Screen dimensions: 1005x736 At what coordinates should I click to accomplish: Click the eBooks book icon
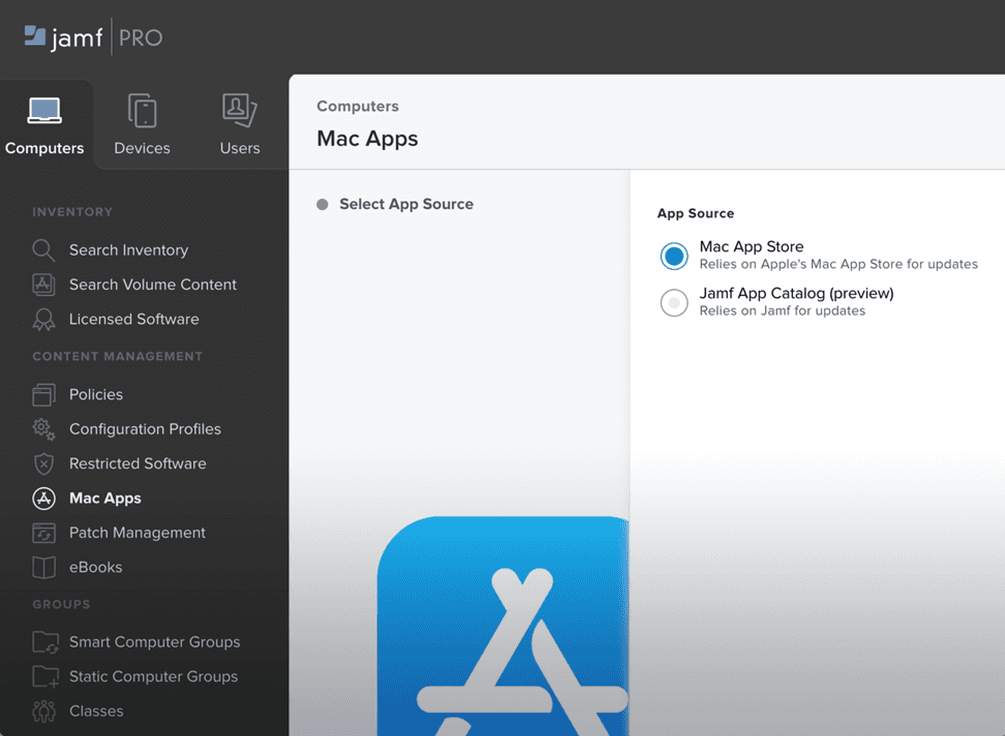44,567
